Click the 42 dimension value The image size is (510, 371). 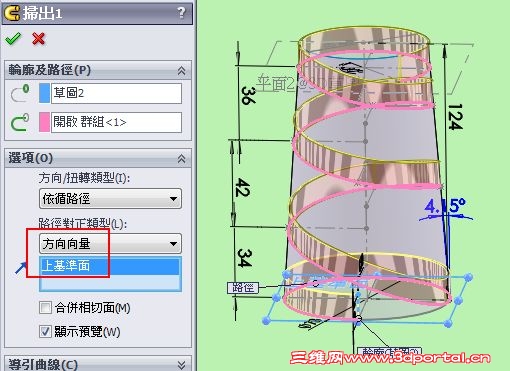tap(242, 187)
